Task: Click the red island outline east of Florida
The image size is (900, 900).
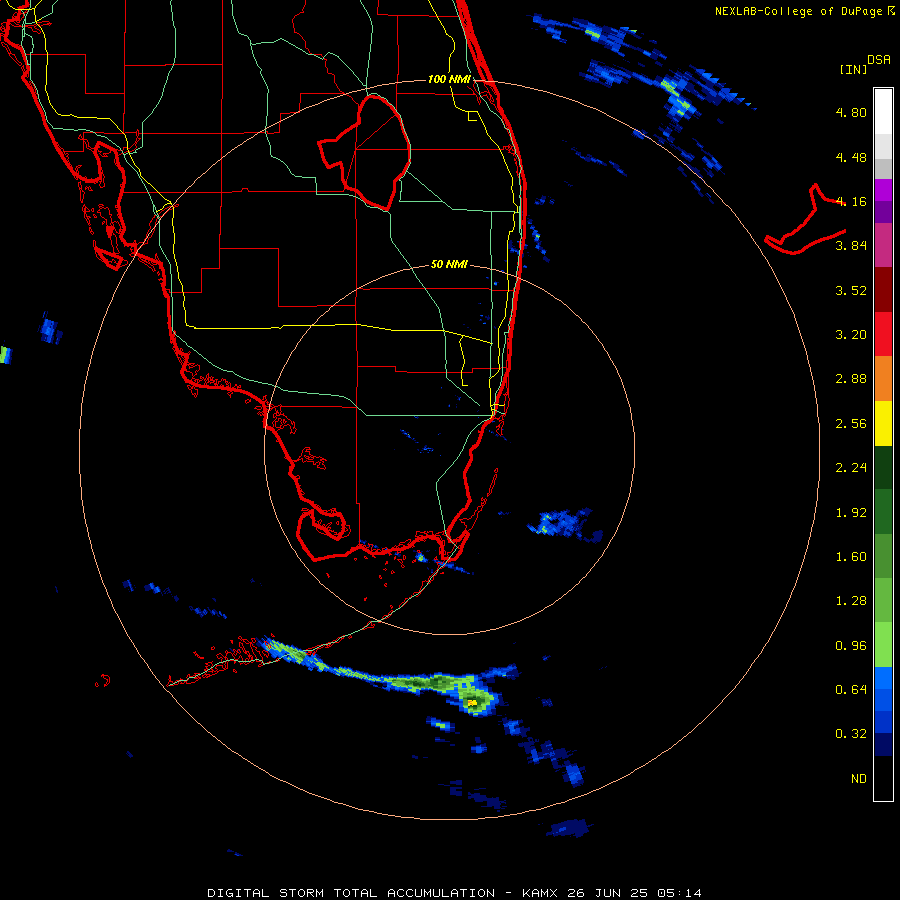Action: [806, 220]
